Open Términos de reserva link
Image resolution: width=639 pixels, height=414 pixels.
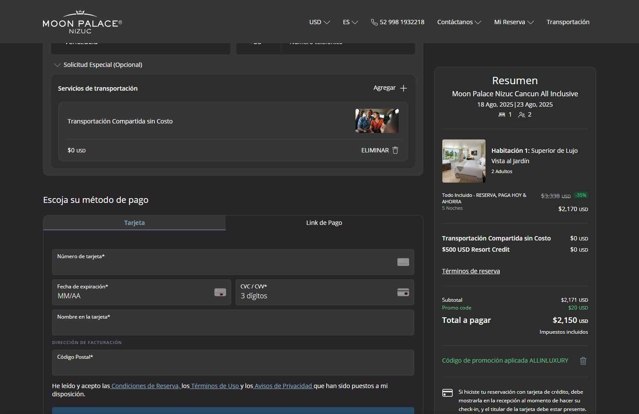[x=471, y=271]
